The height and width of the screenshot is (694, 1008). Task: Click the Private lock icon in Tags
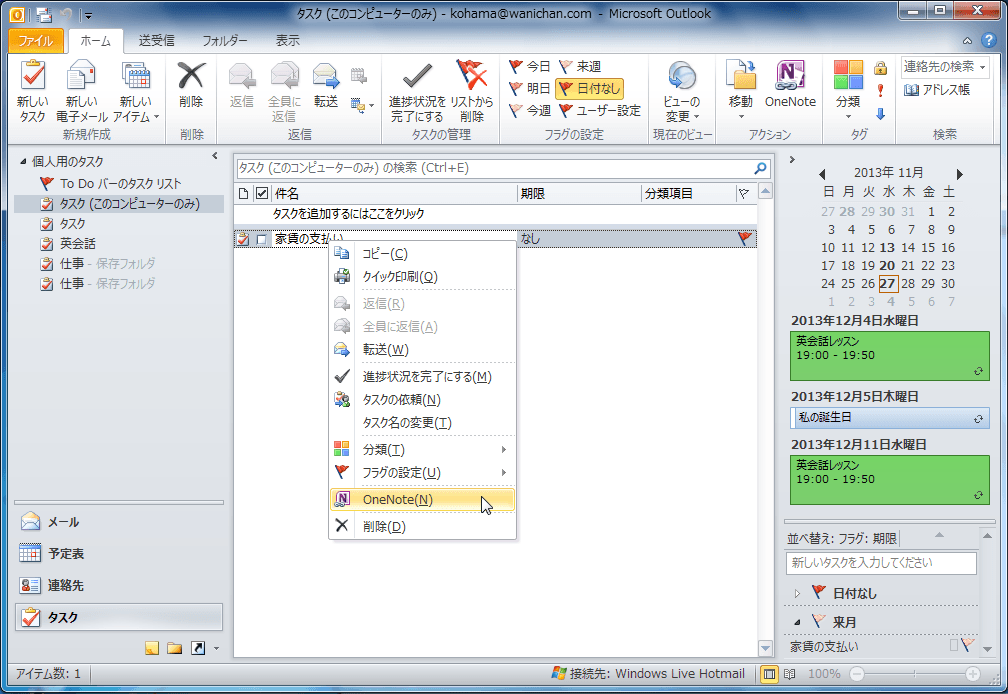point(880,67)
